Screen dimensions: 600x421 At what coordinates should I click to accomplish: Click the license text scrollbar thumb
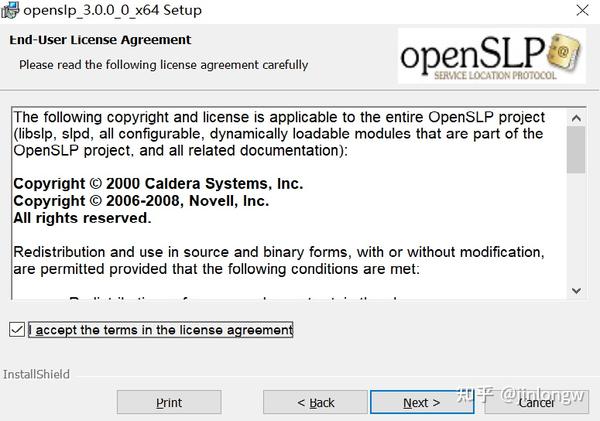tap(576, 148)
